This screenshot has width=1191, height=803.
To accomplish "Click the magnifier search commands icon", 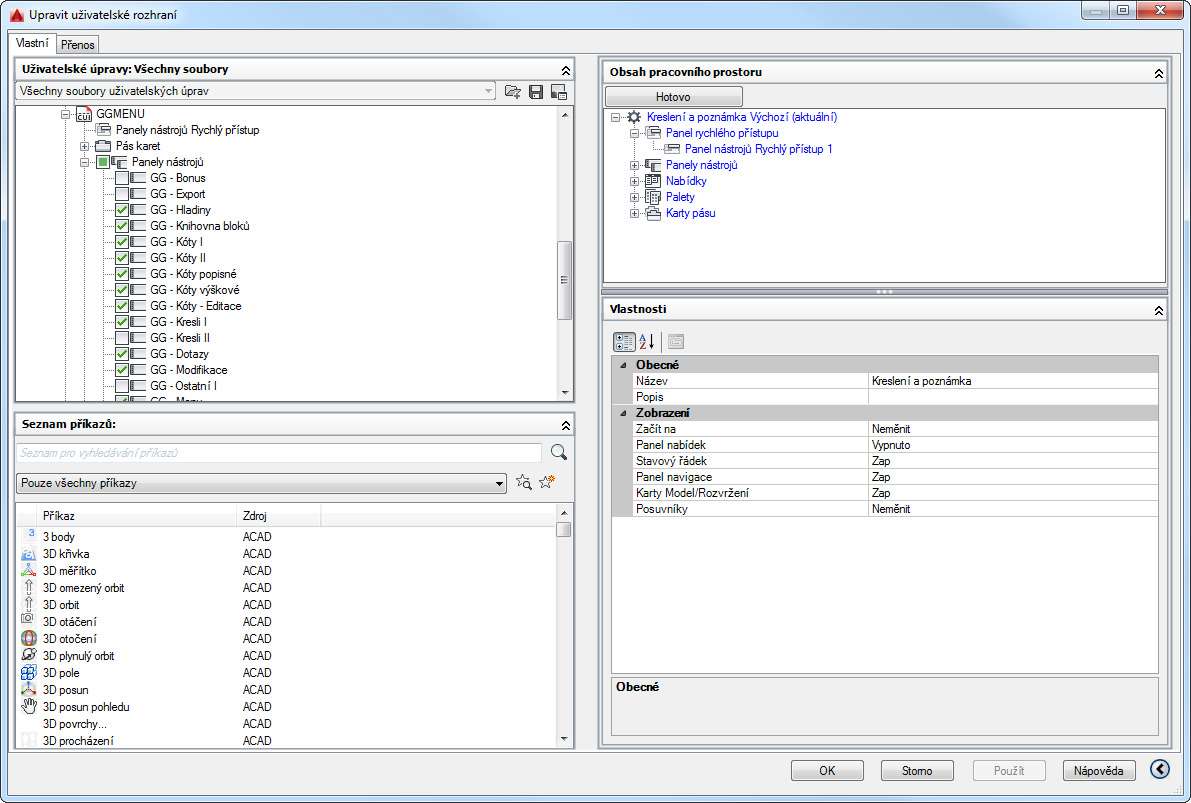I will tap(559, 453).
